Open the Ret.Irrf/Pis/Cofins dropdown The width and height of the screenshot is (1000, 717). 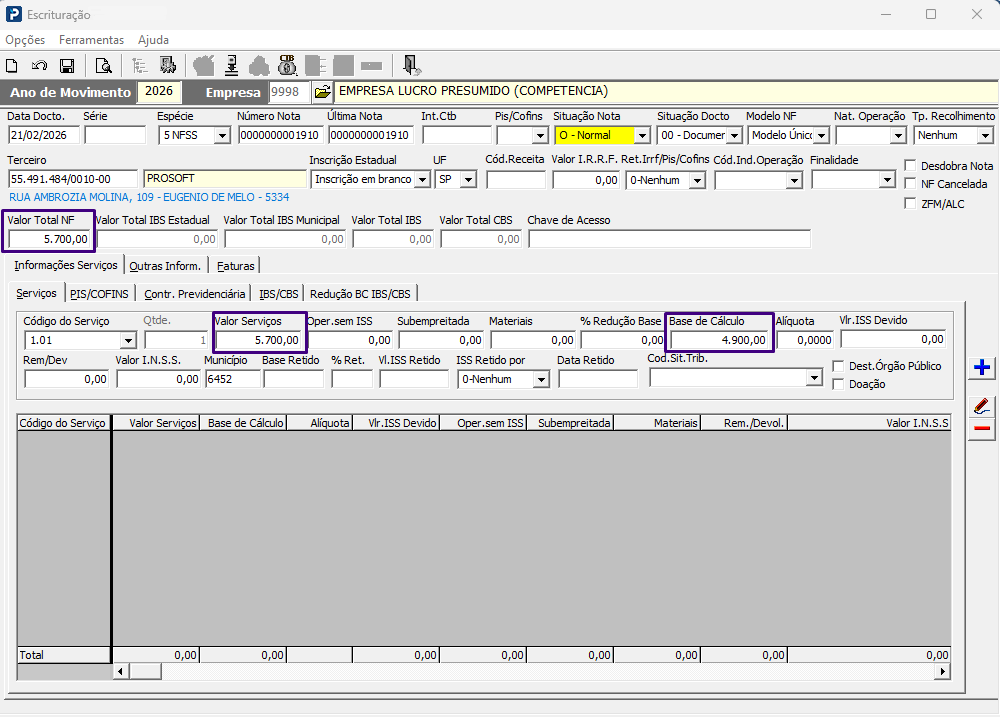click(x=698, y=181)
